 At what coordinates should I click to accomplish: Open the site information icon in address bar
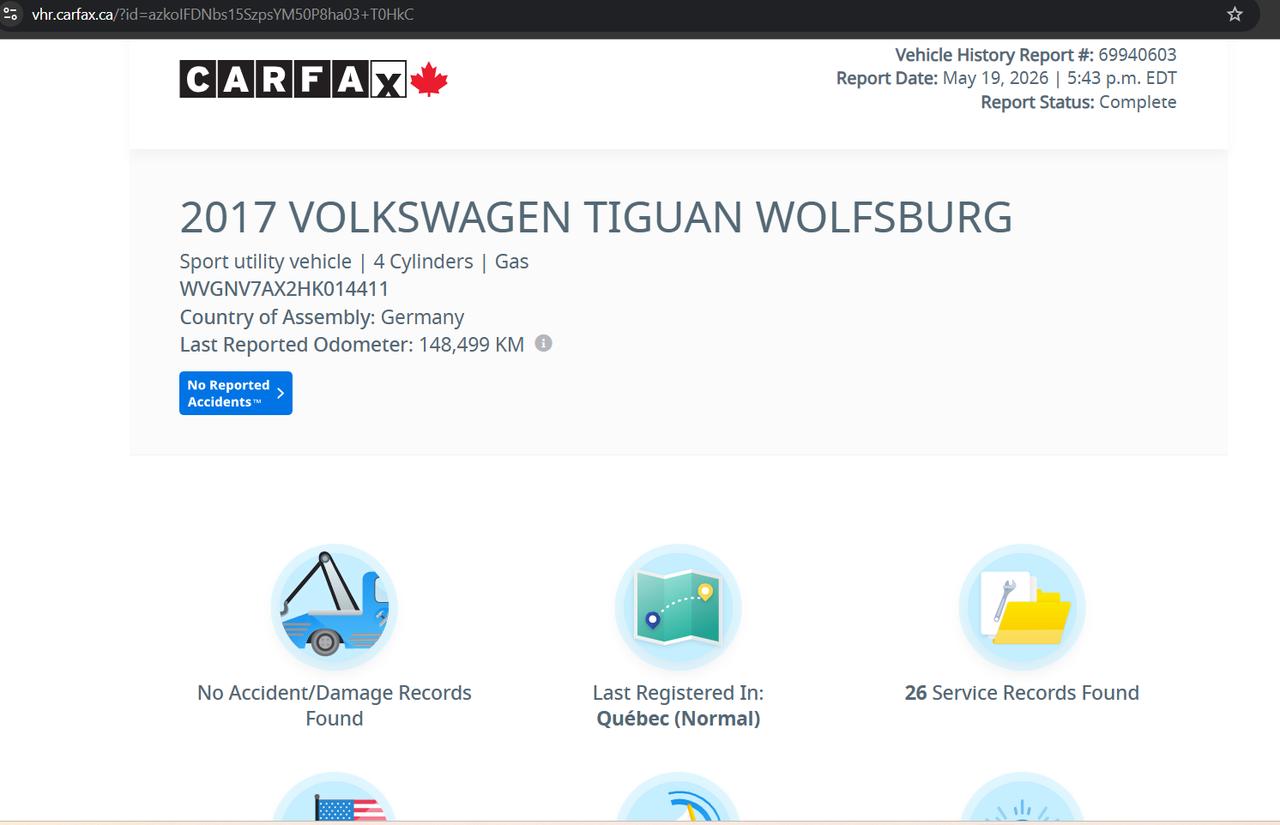[x=11, y=14]
